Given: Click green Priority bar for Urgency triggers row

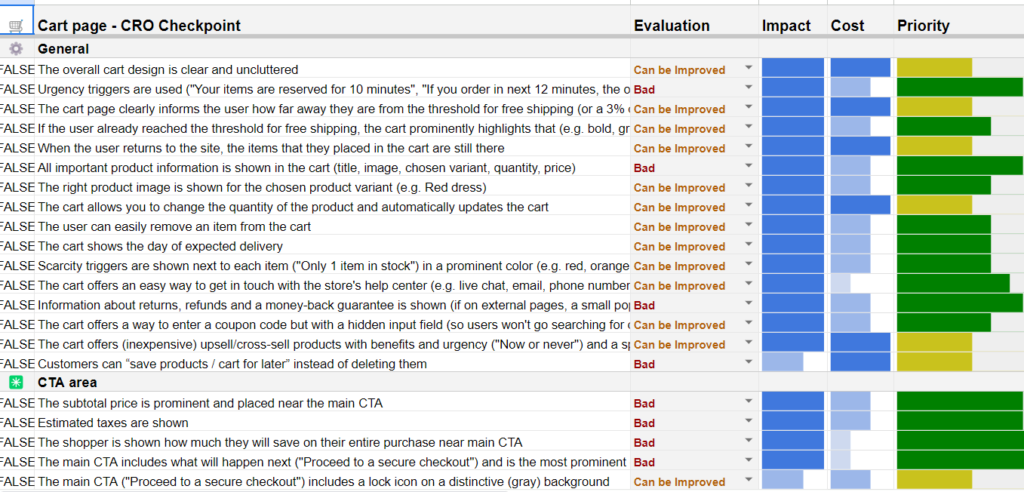Looking at the screenshot, I should coord(959,89).
